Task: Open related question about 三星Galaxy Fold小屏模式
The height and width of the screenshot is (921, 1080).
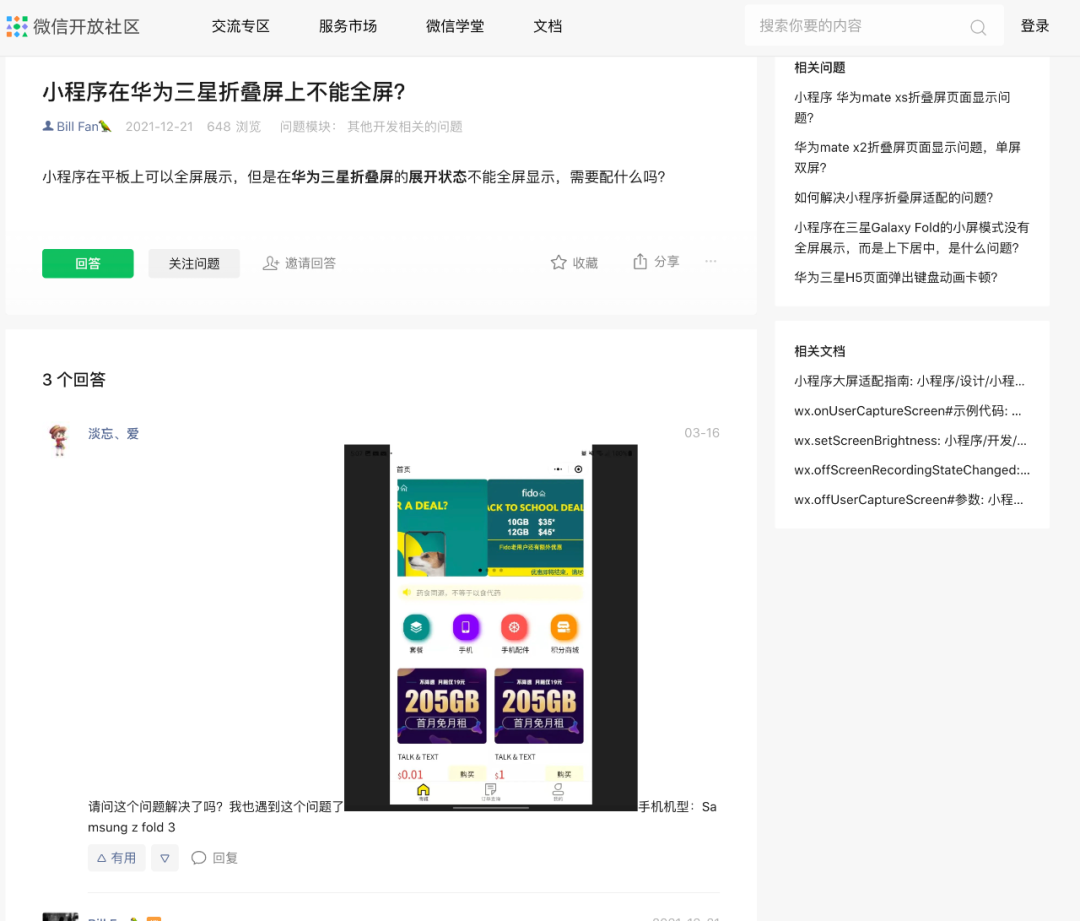Action: (x=911, y=238)
